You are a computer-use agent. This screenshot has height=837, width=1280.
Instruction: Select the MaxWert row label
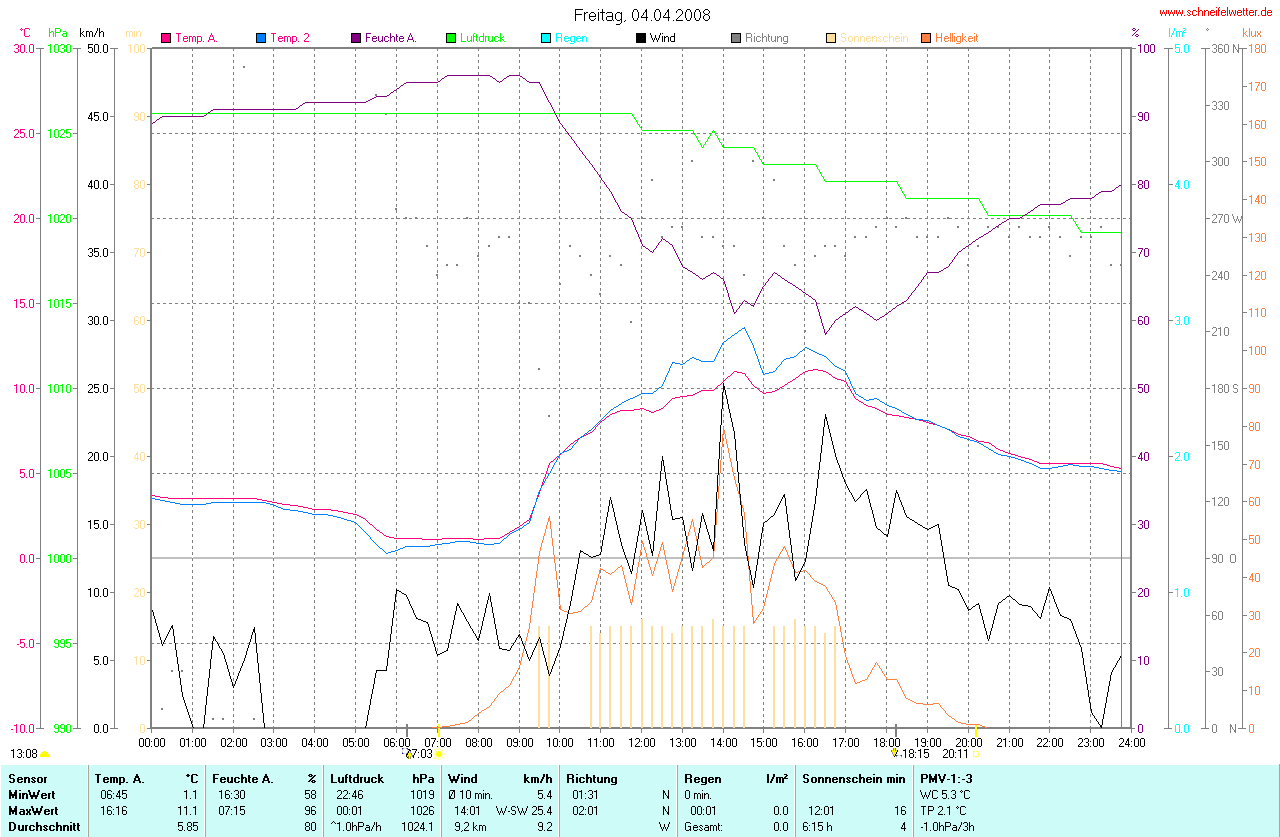(x=33, y=810)
